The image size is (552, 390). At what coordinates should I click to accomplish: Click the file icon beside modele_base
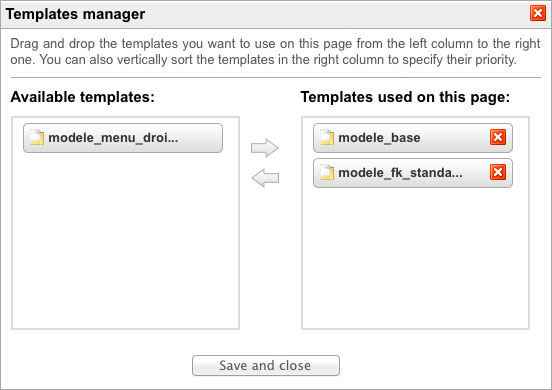pyautogui.click(x=327, y=137)
